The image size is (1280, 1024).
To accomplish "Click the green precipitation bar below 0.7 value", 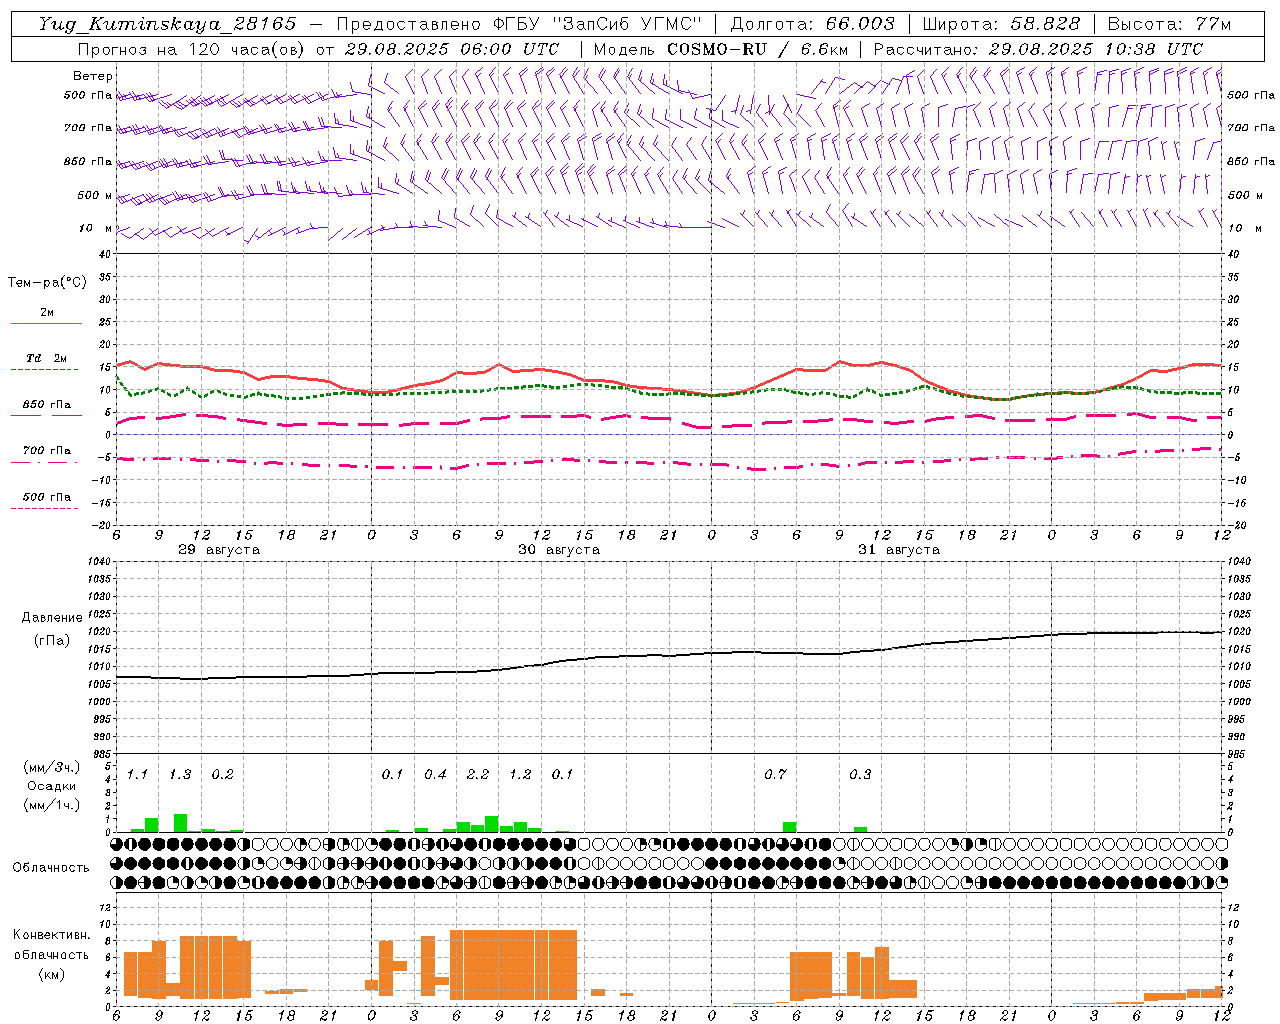I will (x=790, y=827).
